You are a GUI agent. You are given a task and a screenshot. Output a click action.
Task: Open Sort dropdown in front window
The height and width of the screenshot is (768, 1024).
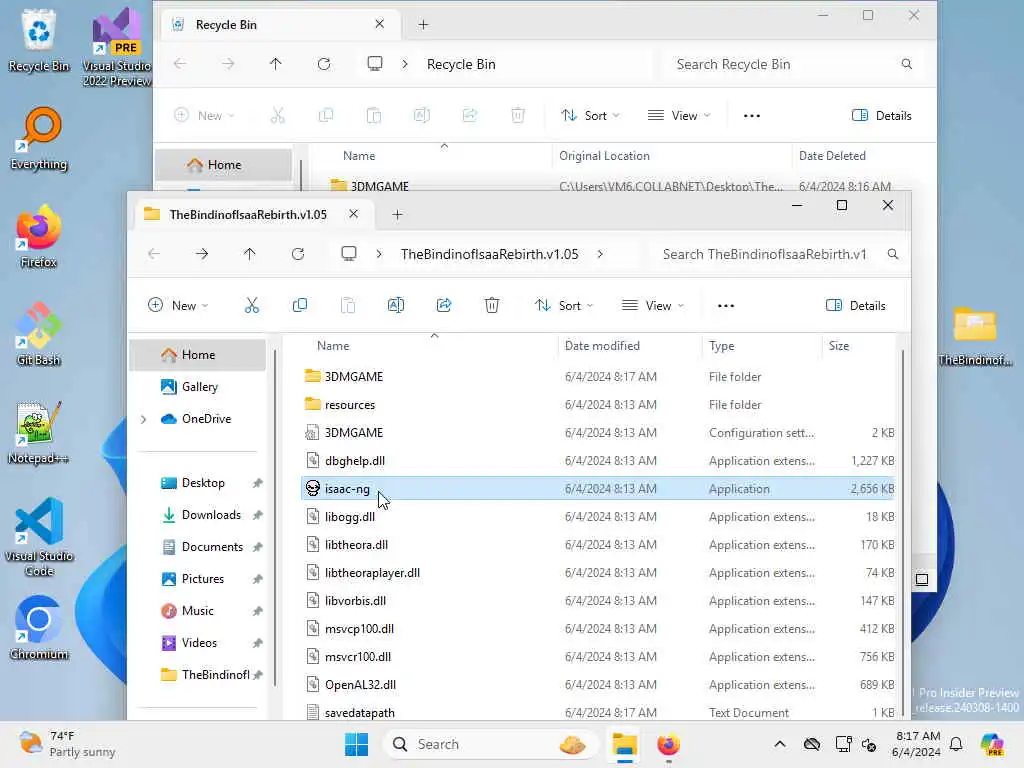[564, 305]
